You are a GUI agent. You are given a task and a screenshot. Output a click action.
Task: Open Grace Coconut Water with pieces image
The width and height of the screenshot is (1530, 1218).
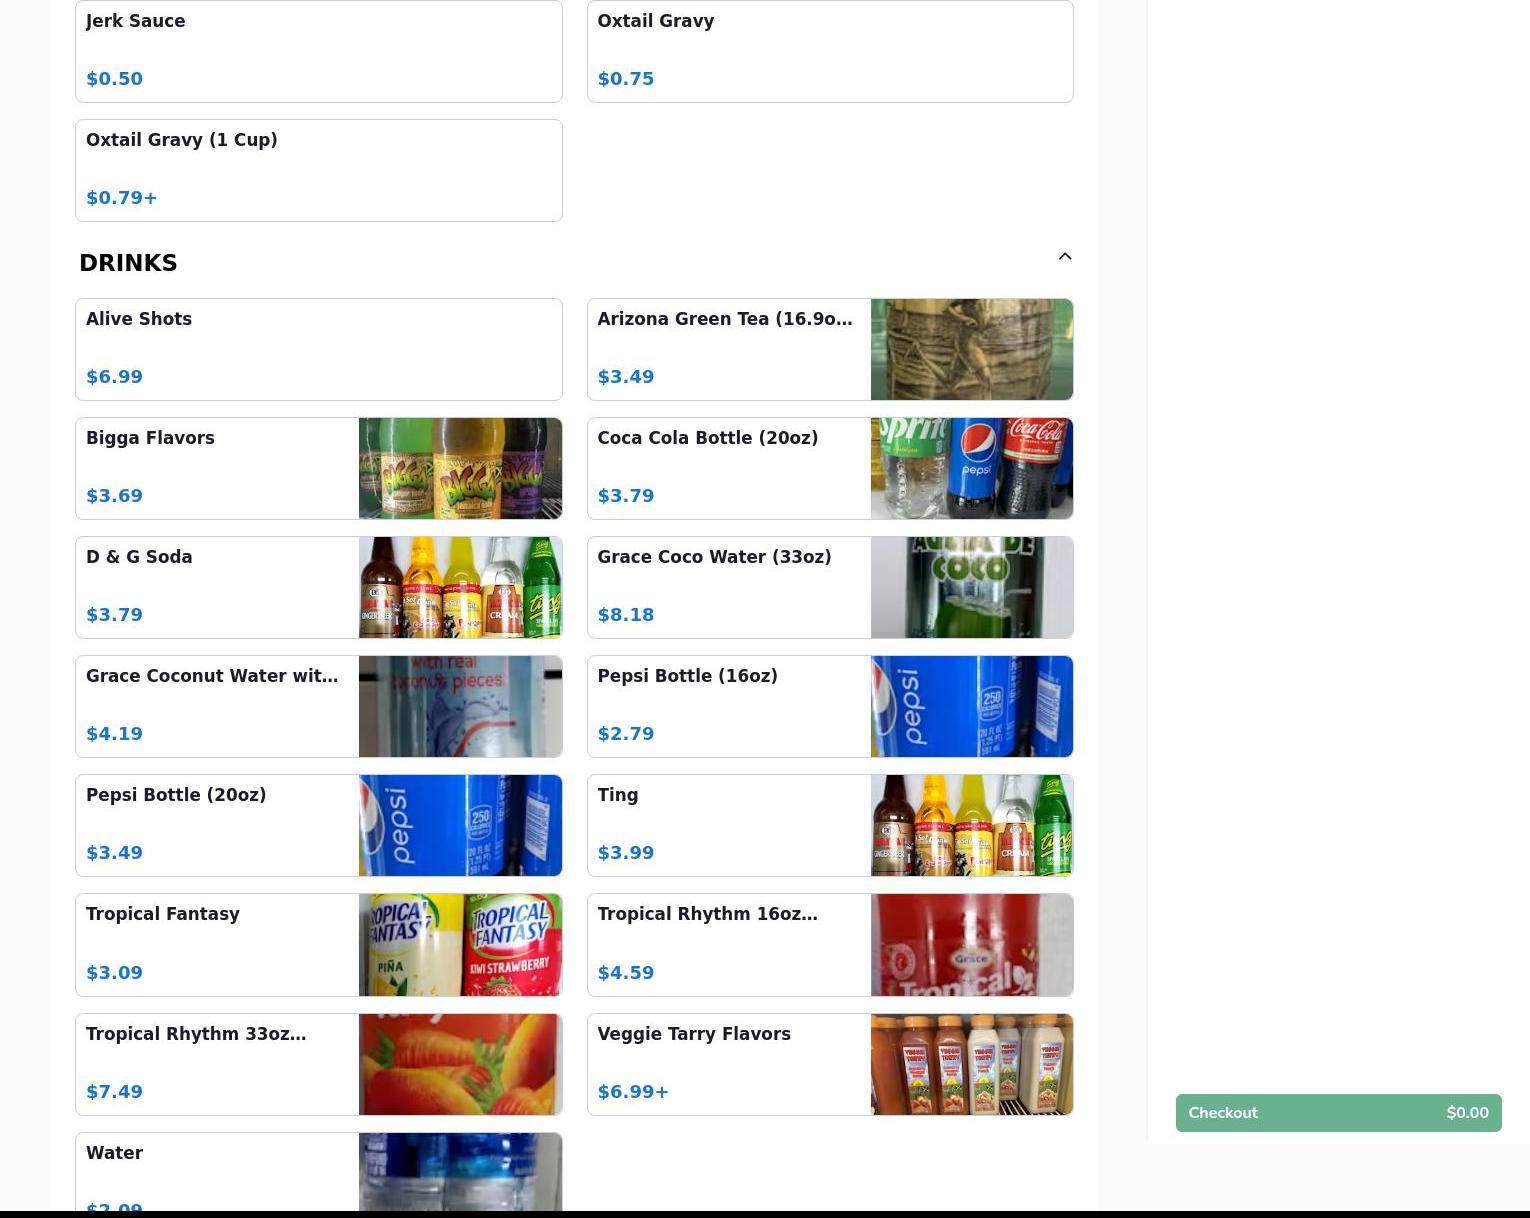click(460, 706)
